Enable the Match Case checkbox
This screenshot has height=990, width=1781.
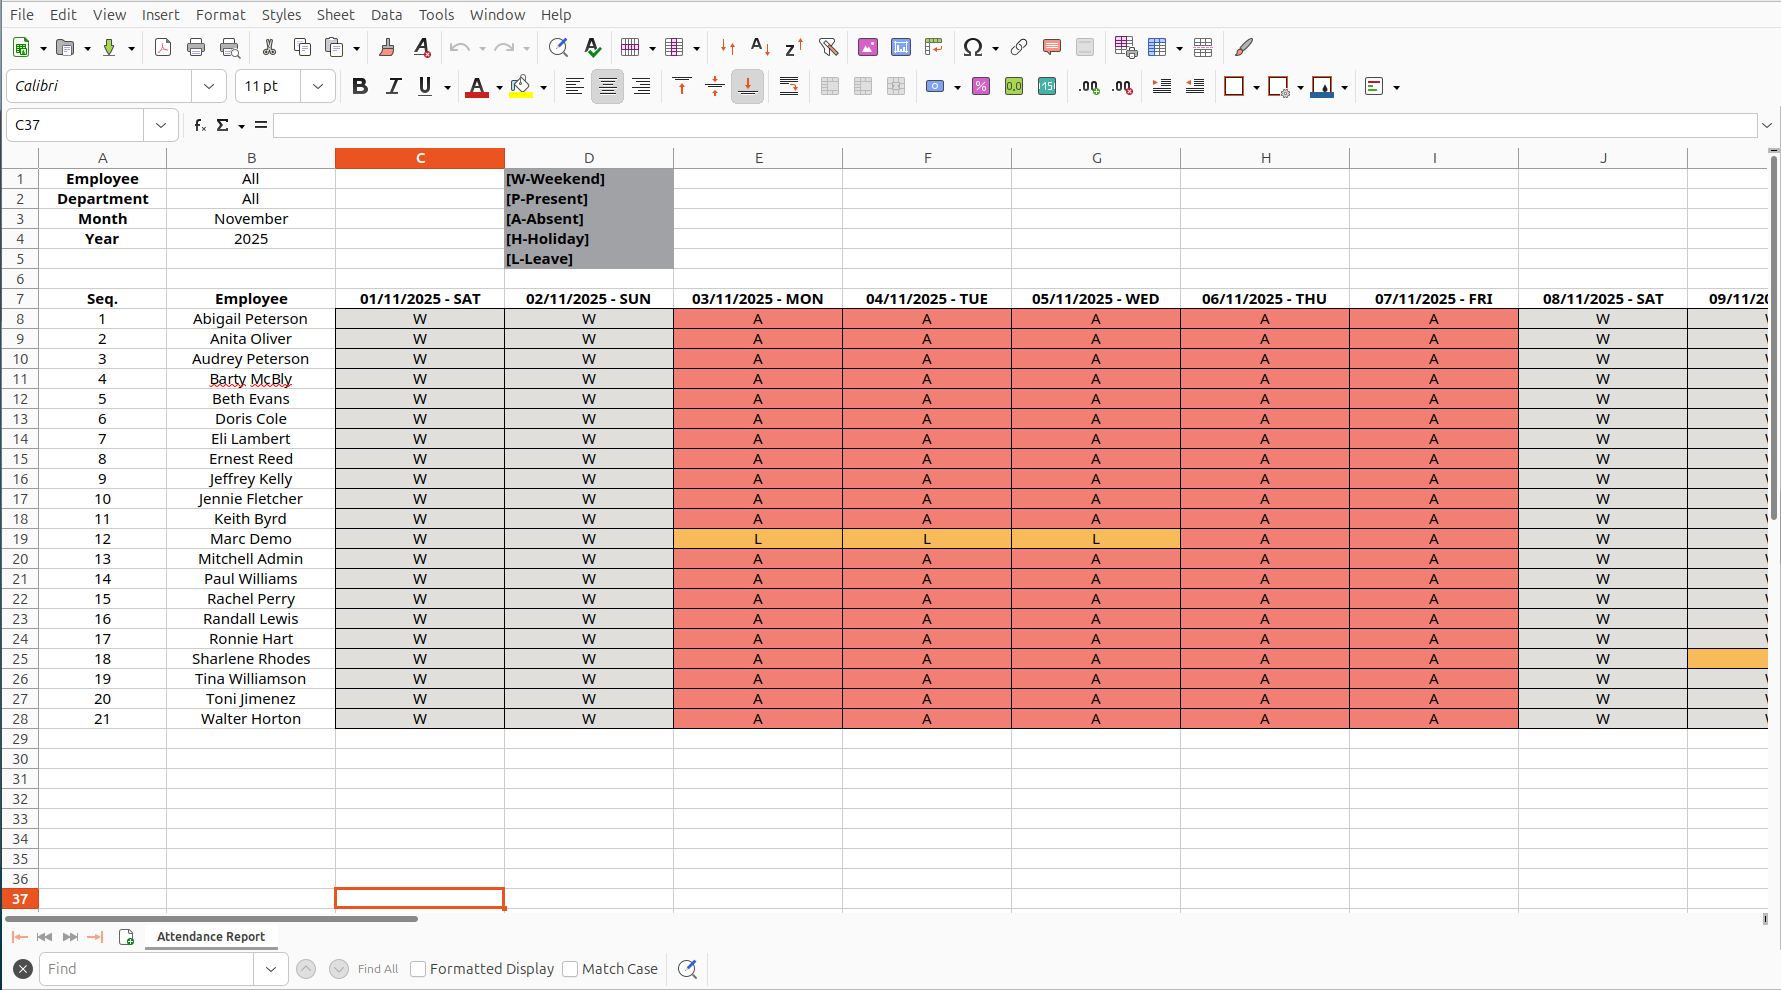(570, 969)
